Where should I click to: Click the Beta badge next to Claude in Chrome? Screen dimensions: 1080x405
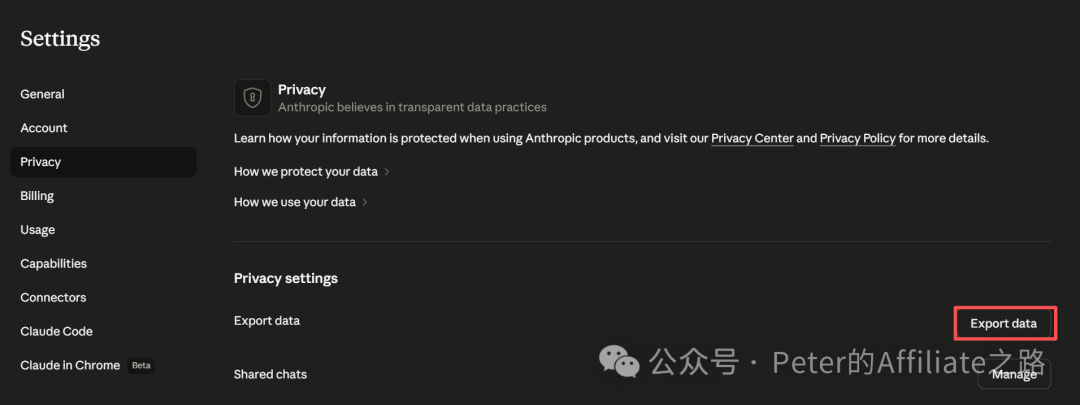141,365
